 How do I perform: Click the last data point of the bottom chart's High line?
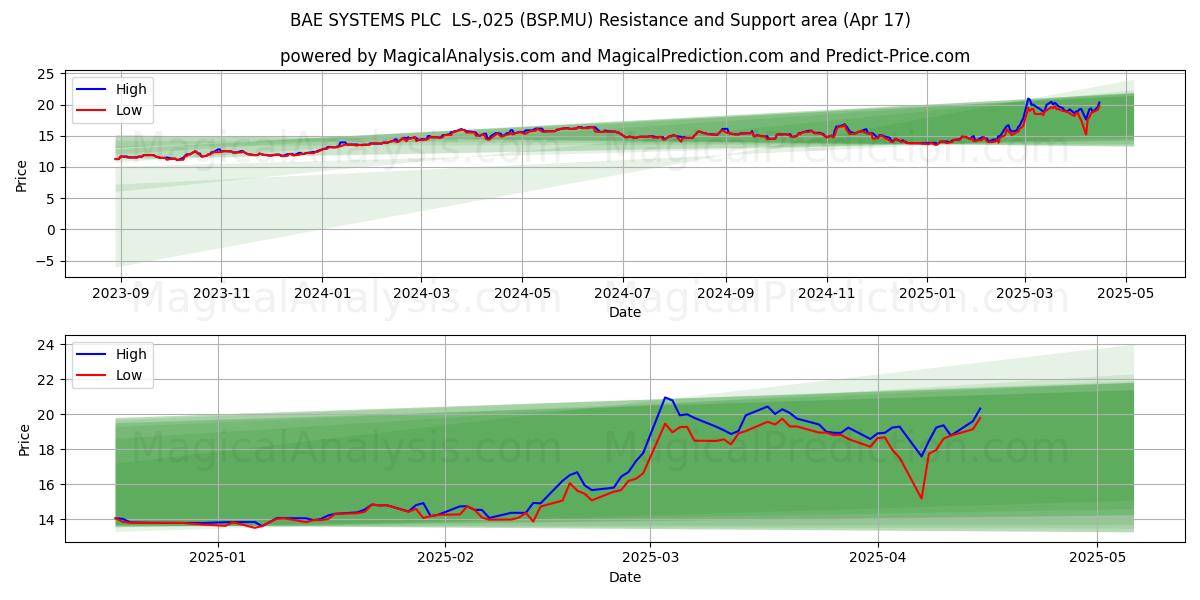tap(980, 408)
